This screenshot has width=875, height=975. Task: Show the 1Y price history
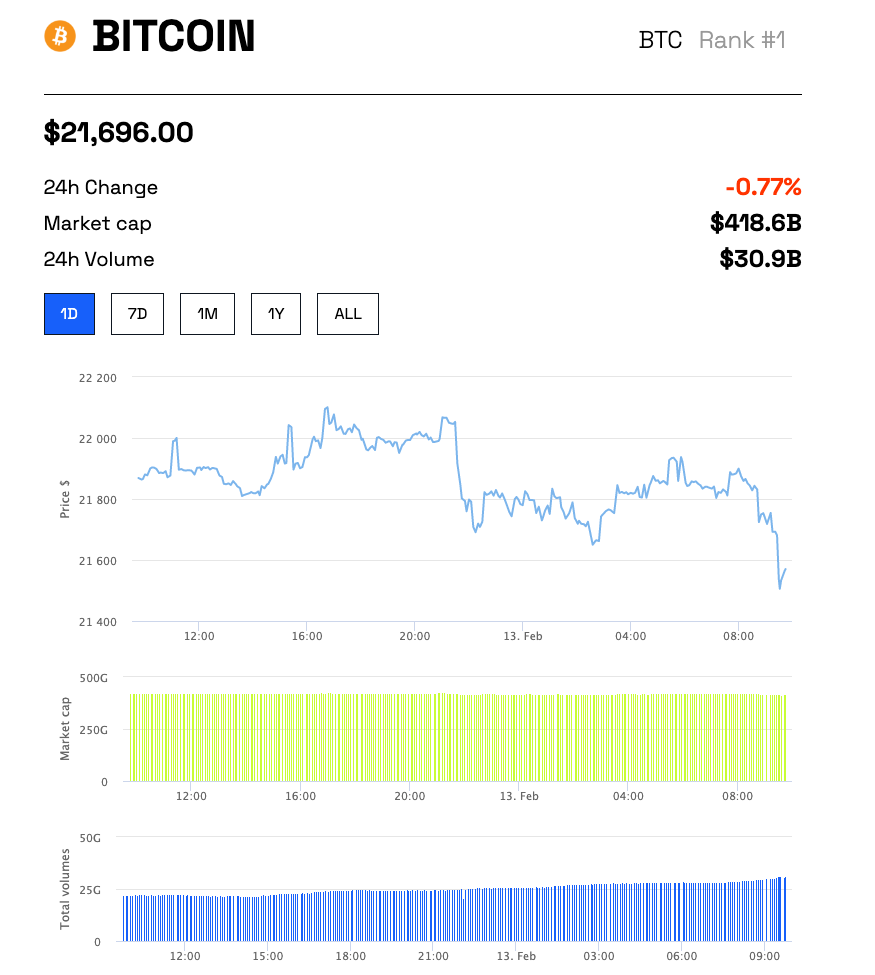click(x=276, y=314)
